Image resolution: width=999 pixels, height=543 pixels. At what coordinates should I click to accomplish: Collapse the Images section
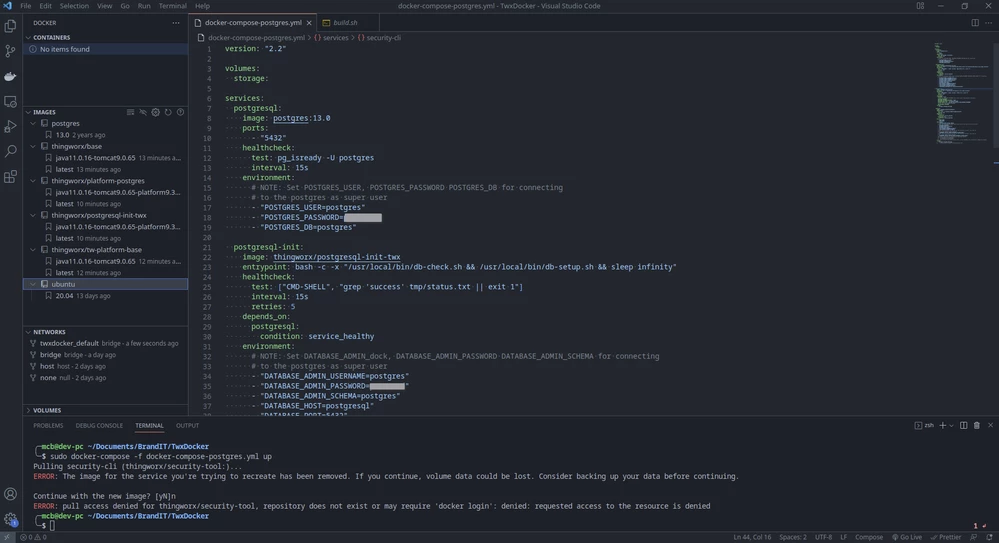pos(28,112)
